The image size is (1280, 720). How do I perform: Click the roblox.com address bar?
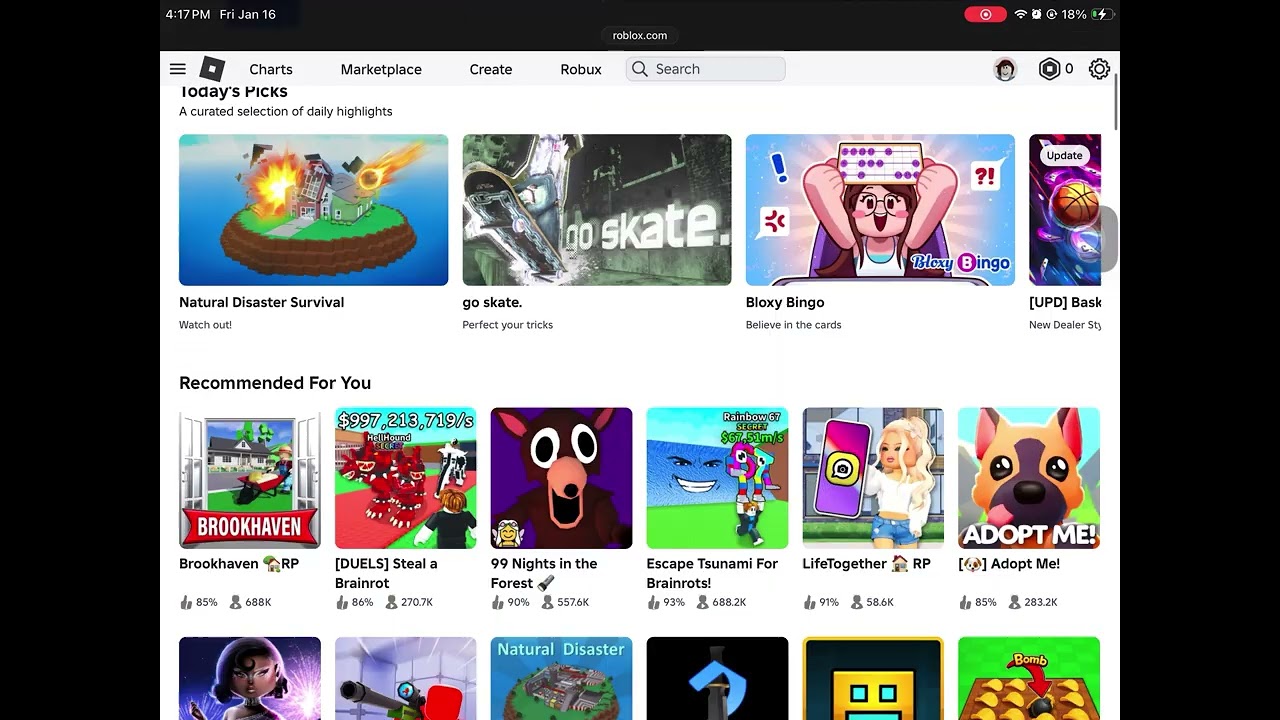[640, 35]
